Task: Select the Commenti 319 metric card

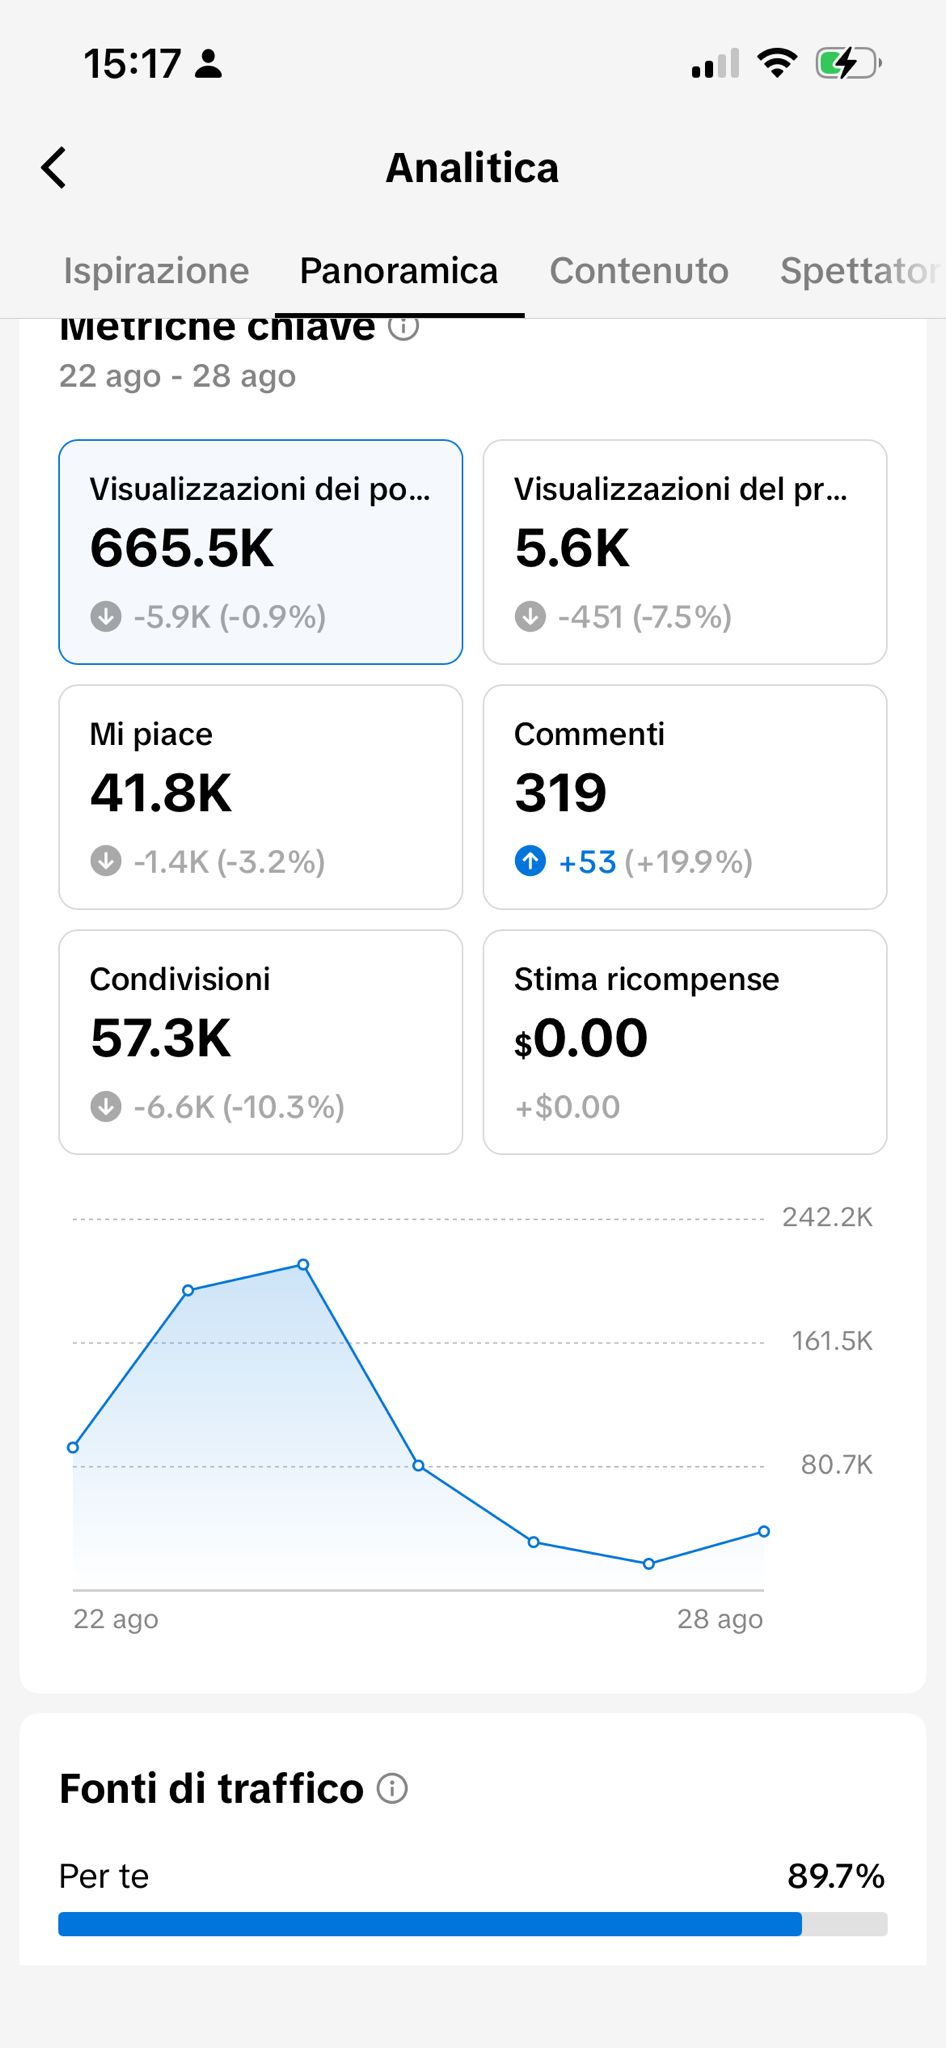Action: pyautogui.click(x=685, y=797)
